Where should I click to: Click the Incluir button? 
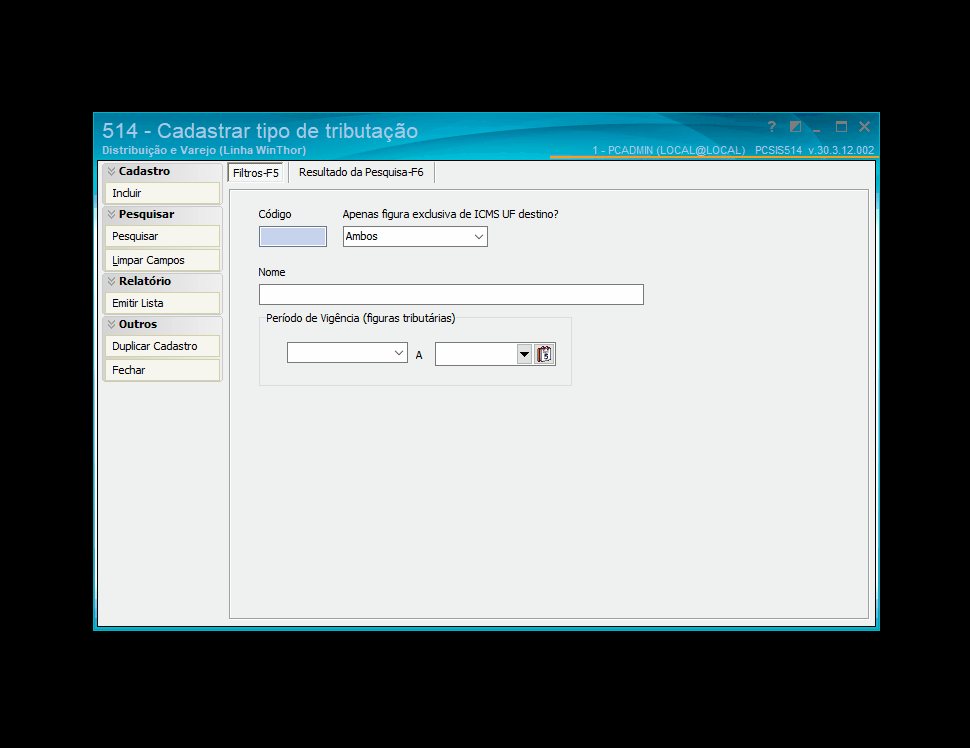163,193
